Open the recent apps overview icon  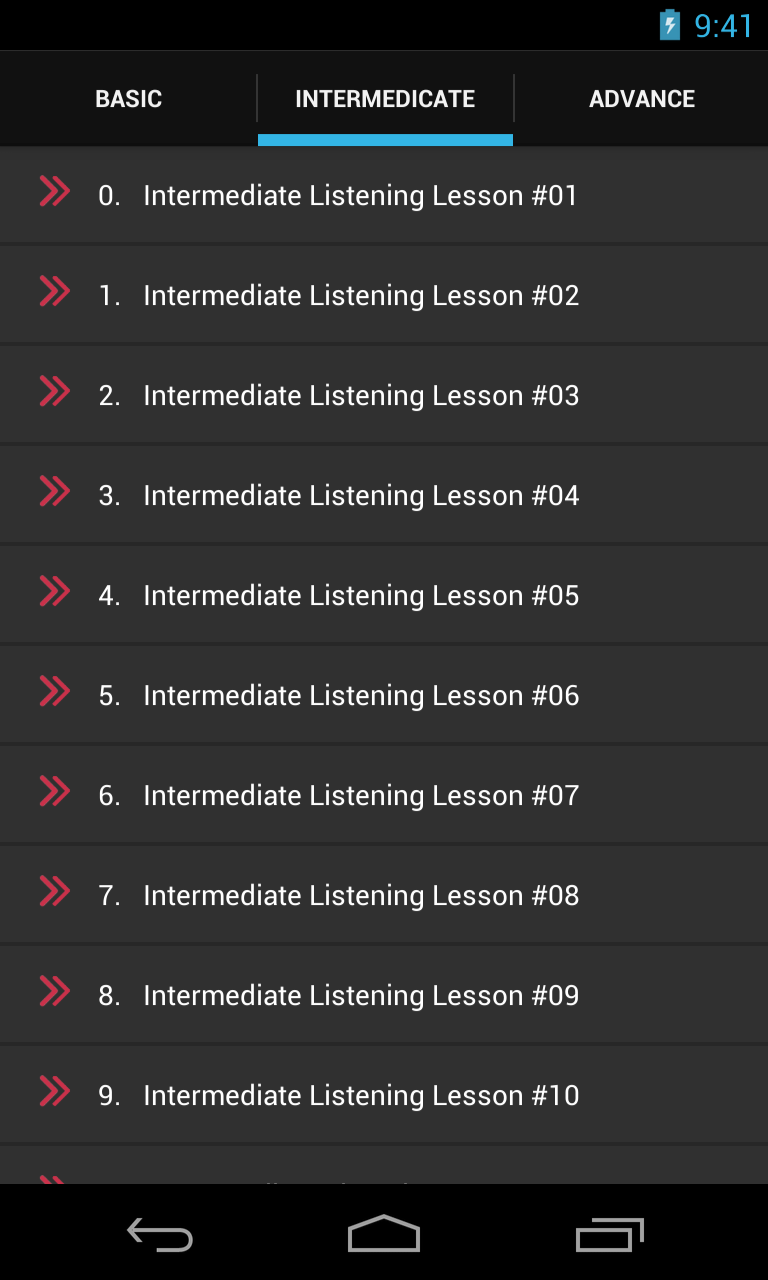pos(610,1234)
